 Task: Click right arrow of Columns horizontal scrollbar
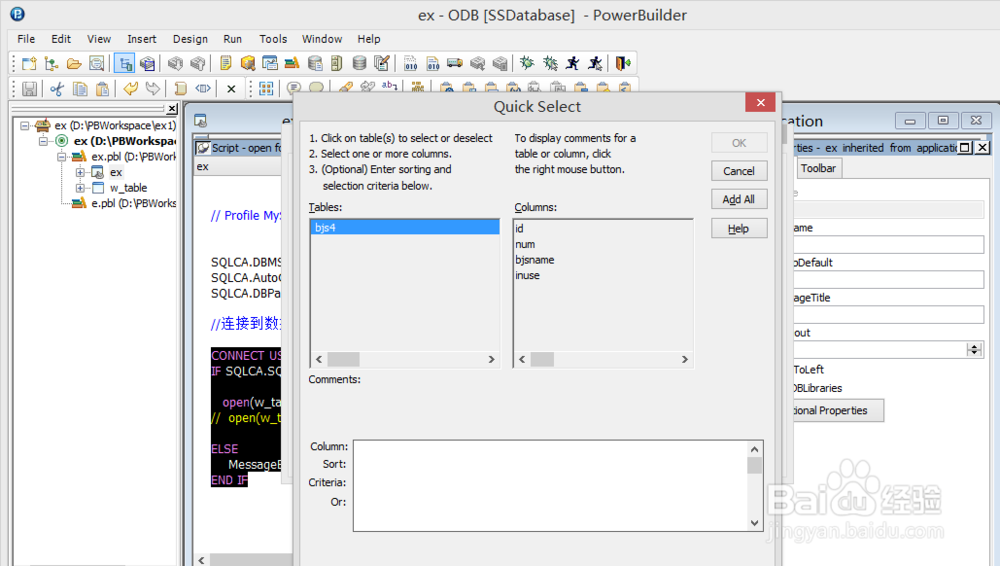tap(684, 359)
